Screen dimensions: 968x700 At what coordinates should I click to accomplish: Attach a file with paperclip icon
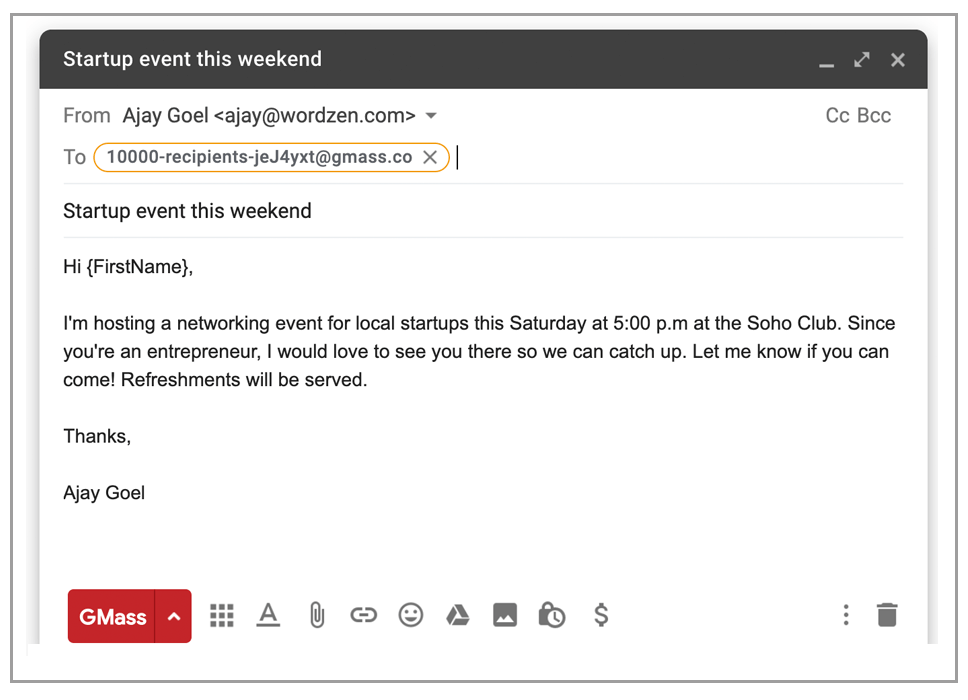[x=316, y=616]
